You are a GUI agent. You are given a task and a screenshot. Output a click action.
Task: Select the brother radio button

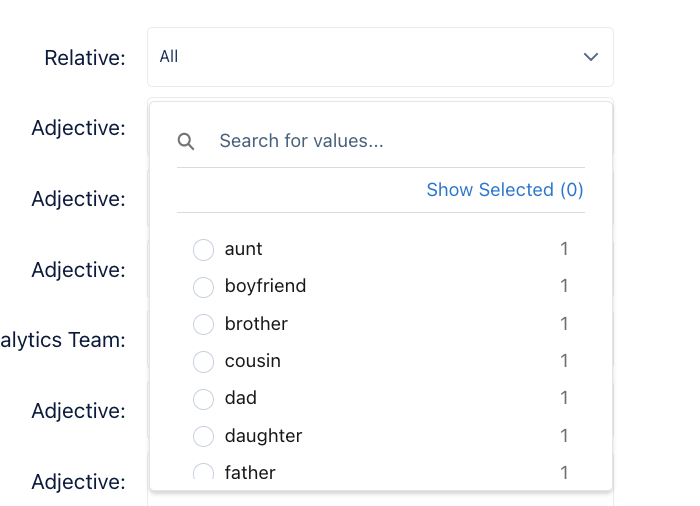point(203,324)
